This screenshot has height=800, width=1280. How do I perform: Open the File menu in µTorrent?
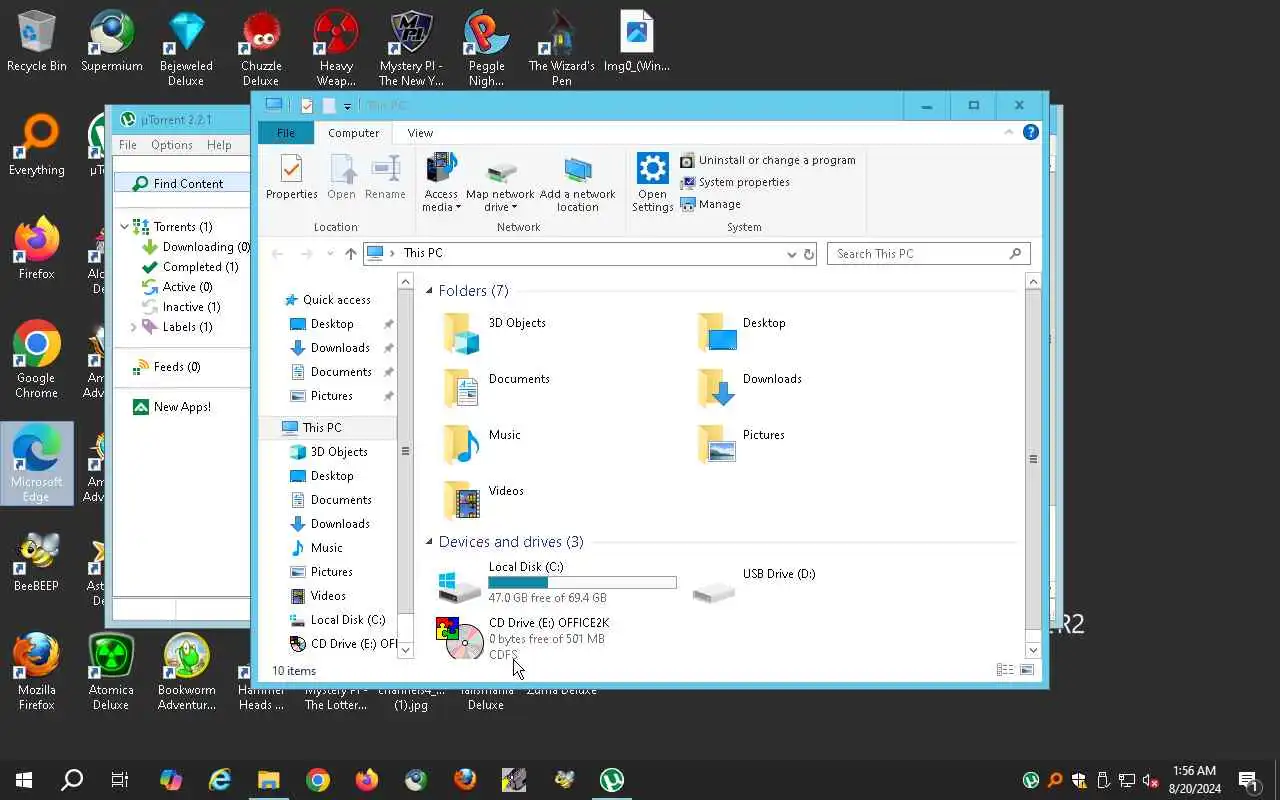click(x=128, y=145)
